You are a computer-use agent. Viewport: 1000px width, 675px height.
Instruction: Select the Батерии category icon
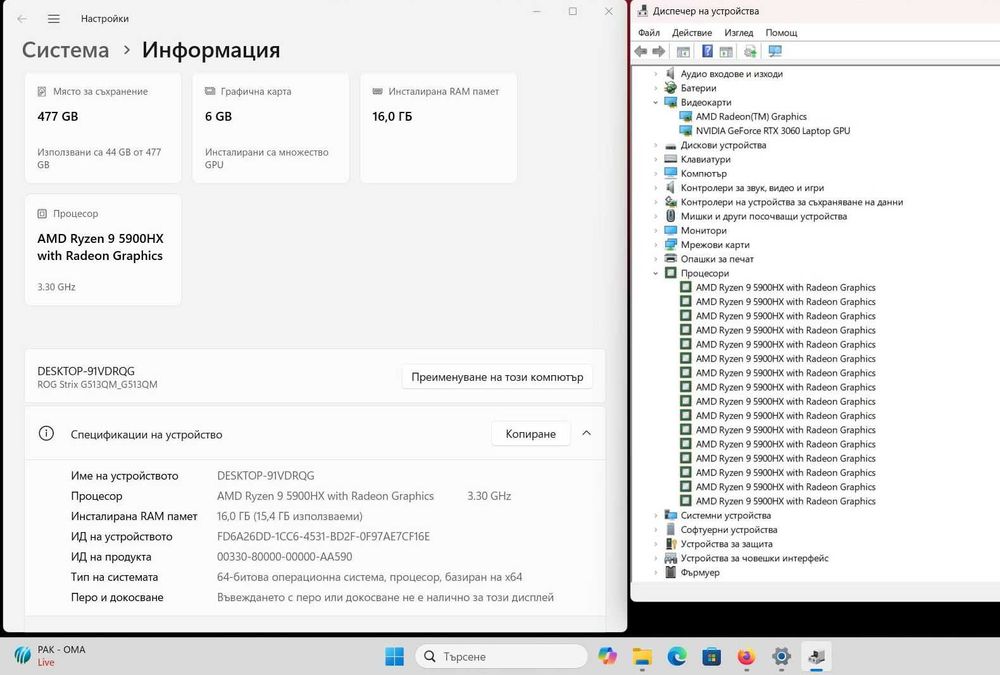(670, 88)
